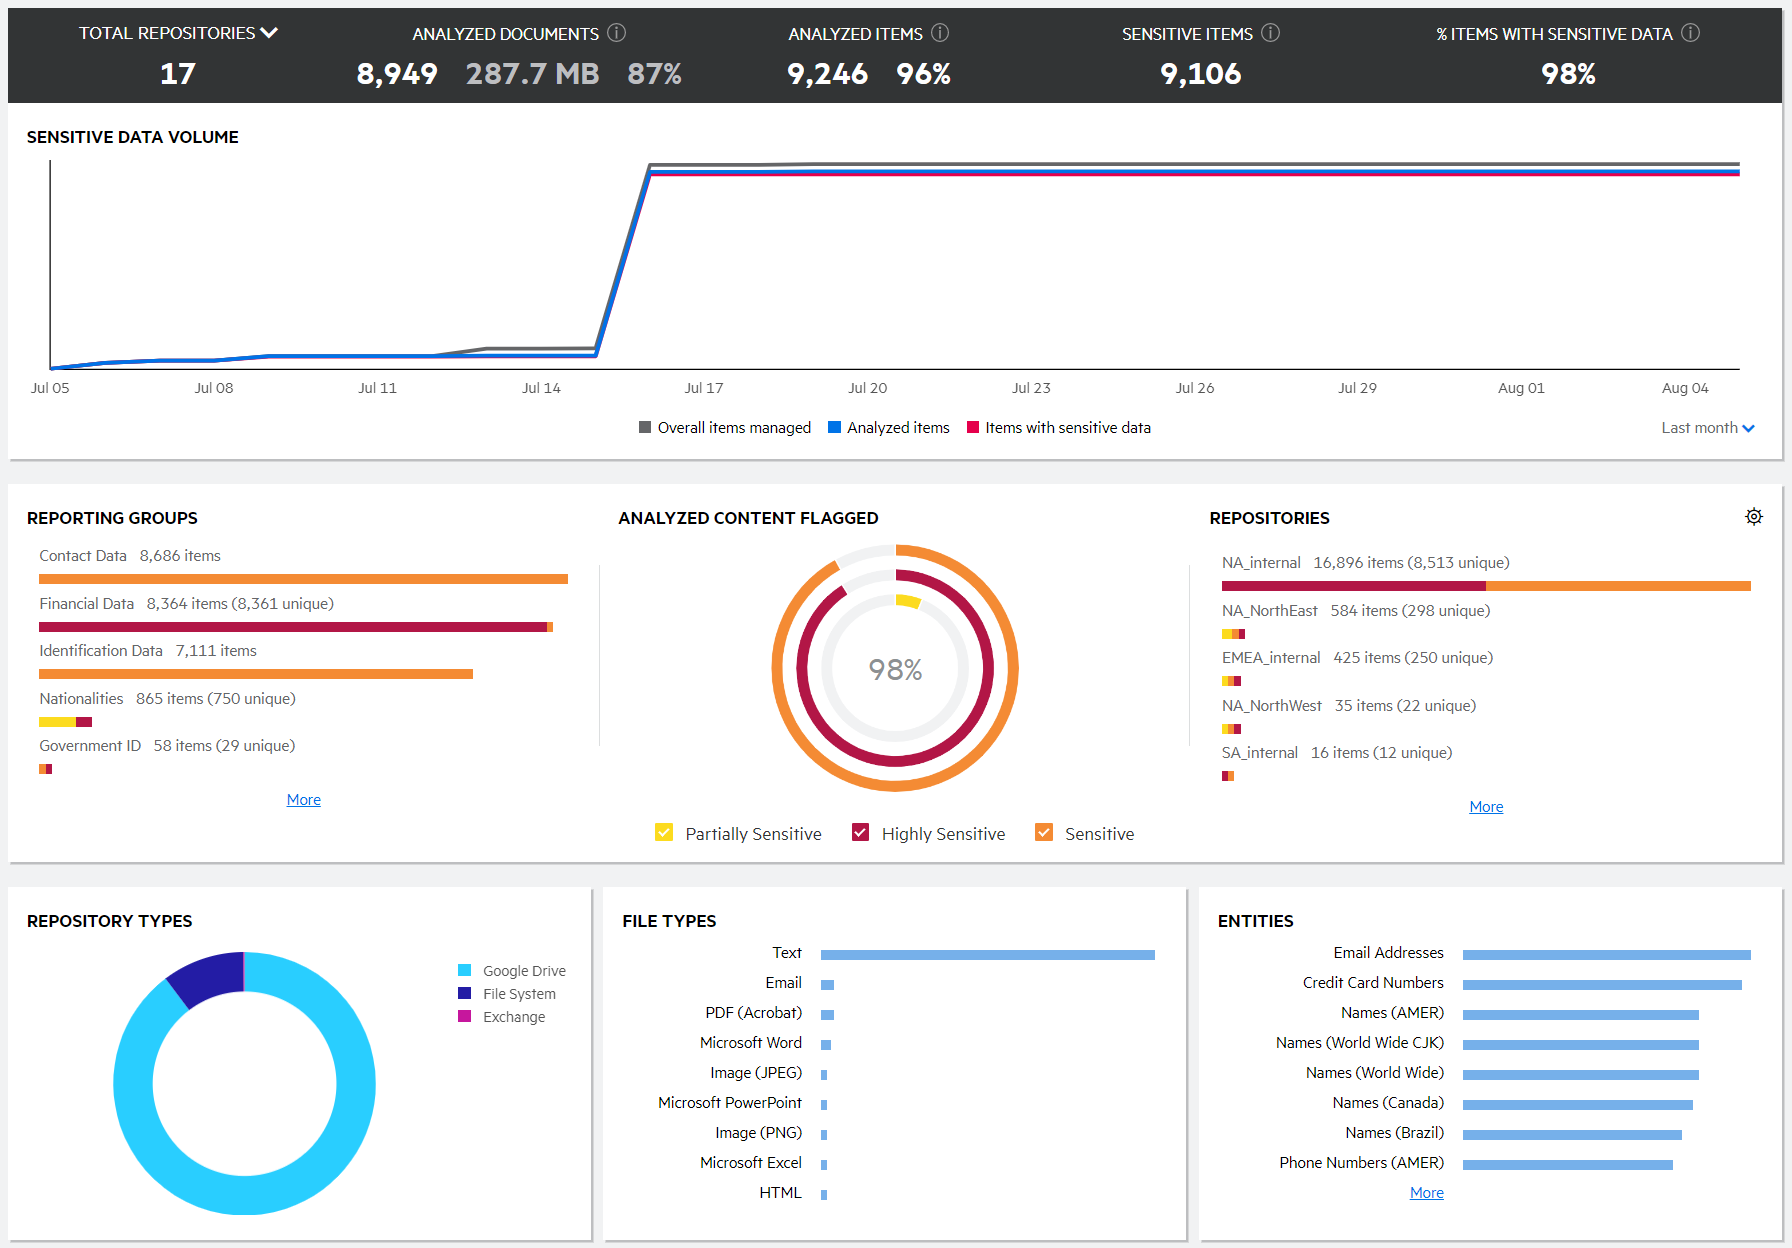Viewport: 1792px width, 1248px height.
Task: Click the Analyzed items blue legend marker
Action: [834, 428]
